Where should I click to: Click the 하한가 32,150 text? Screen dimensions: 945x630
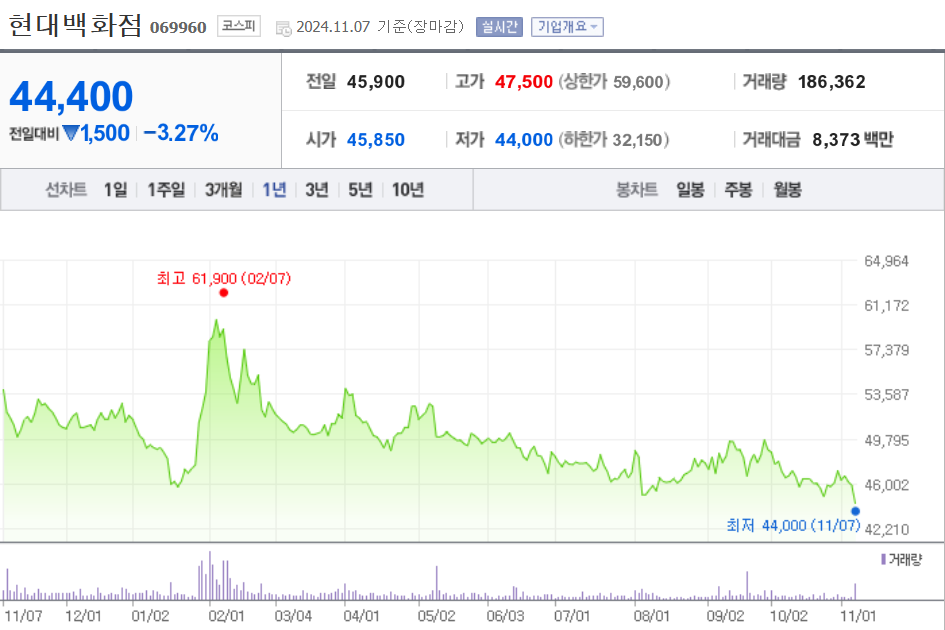[614, 139]
